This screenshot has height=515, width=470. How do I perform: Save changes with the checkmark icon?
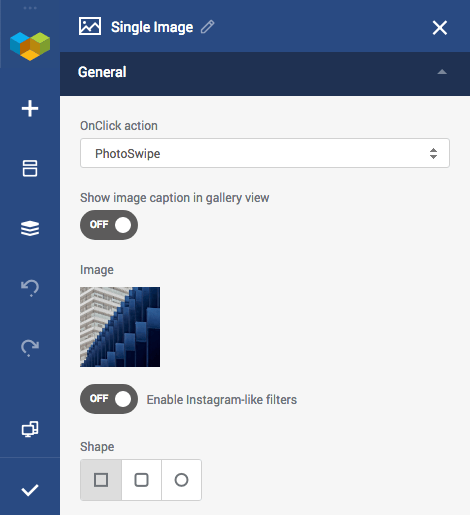[30, 490]
